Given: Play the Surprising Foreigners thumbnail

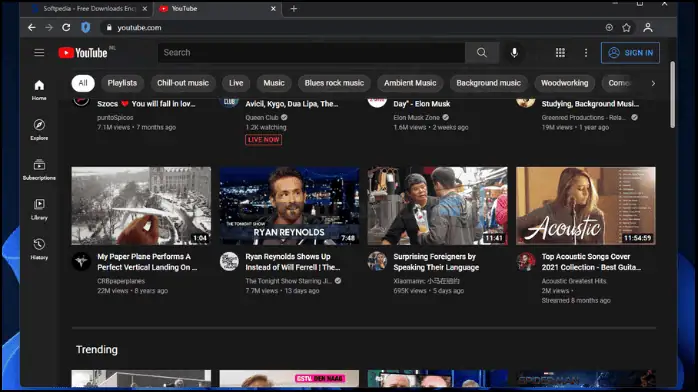Looking at the screenshot, I should [438, 206].
